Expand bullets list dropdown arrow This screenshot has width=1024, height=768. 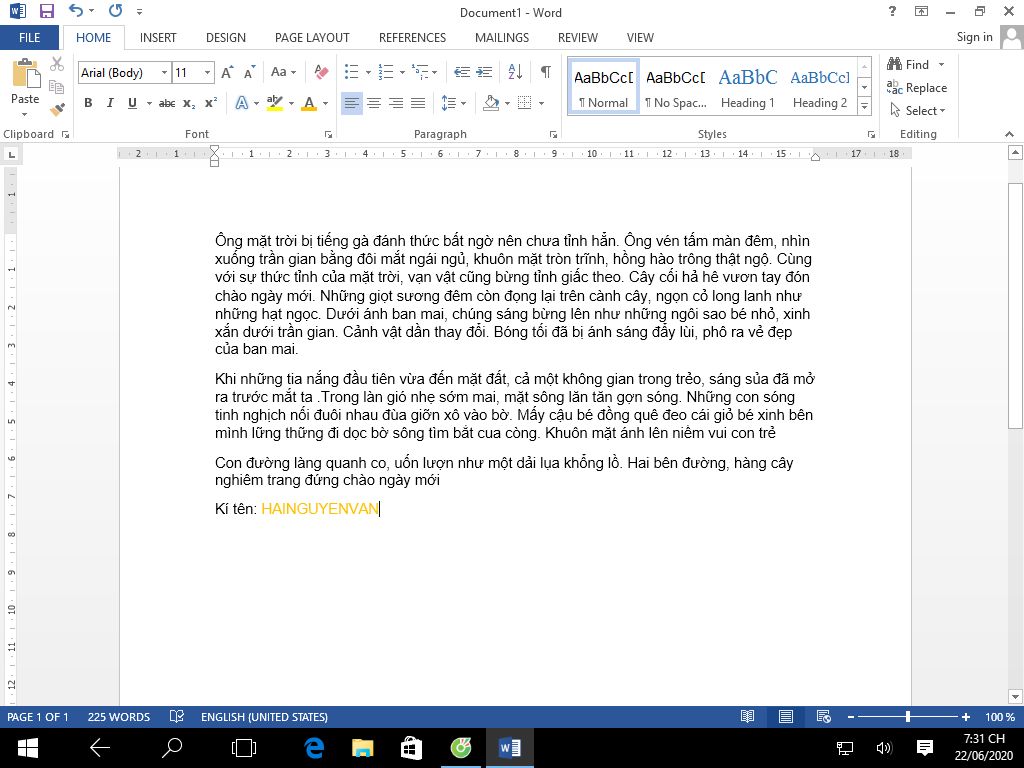coord(368,72)
